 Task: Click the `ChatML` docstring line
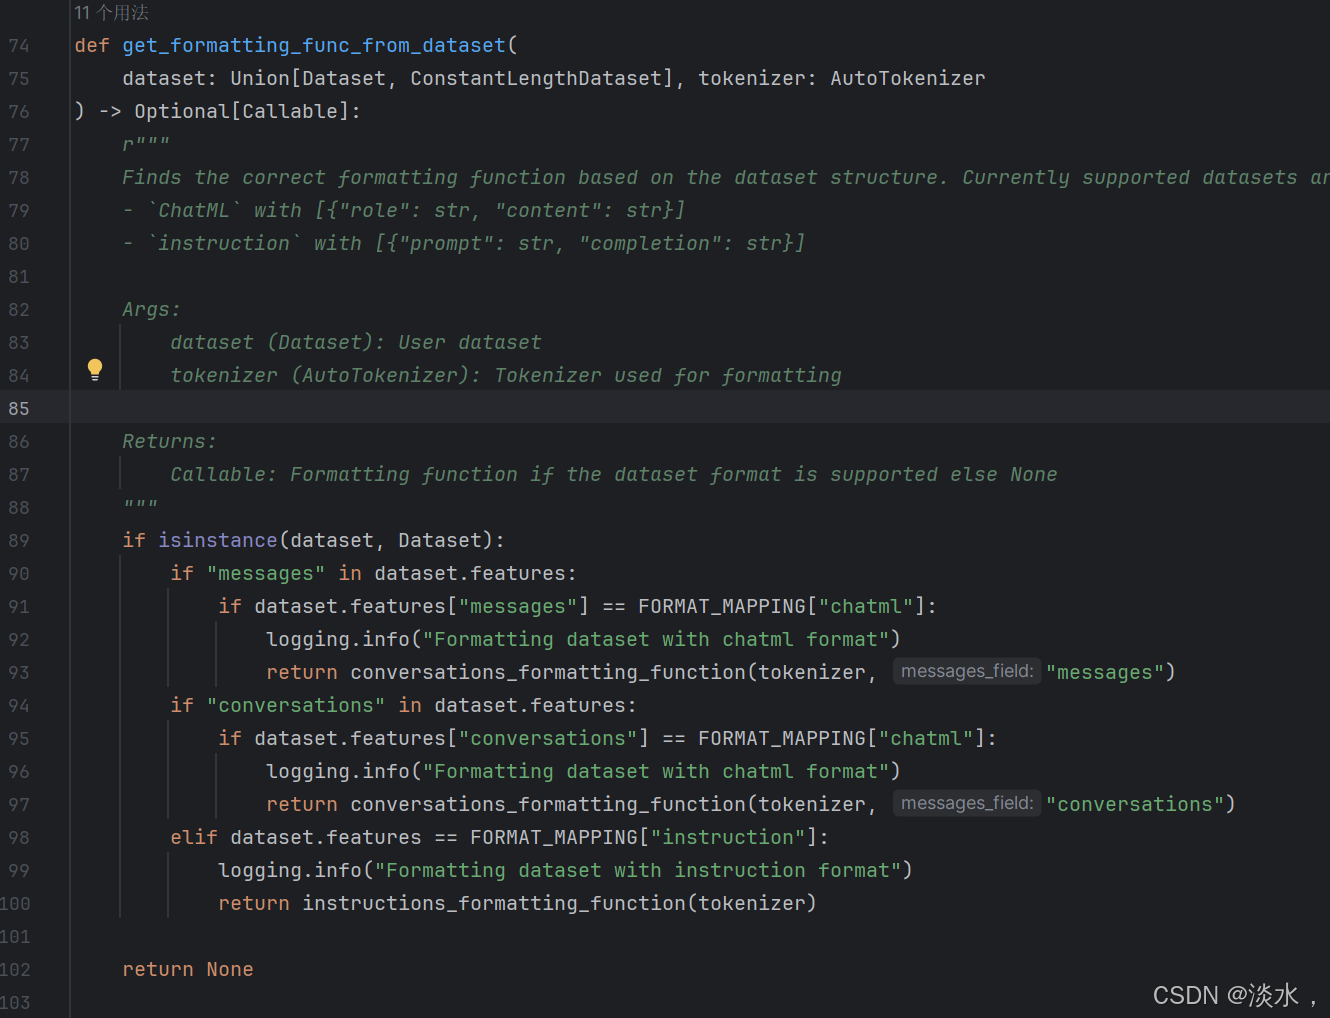(x=404, y=210)
